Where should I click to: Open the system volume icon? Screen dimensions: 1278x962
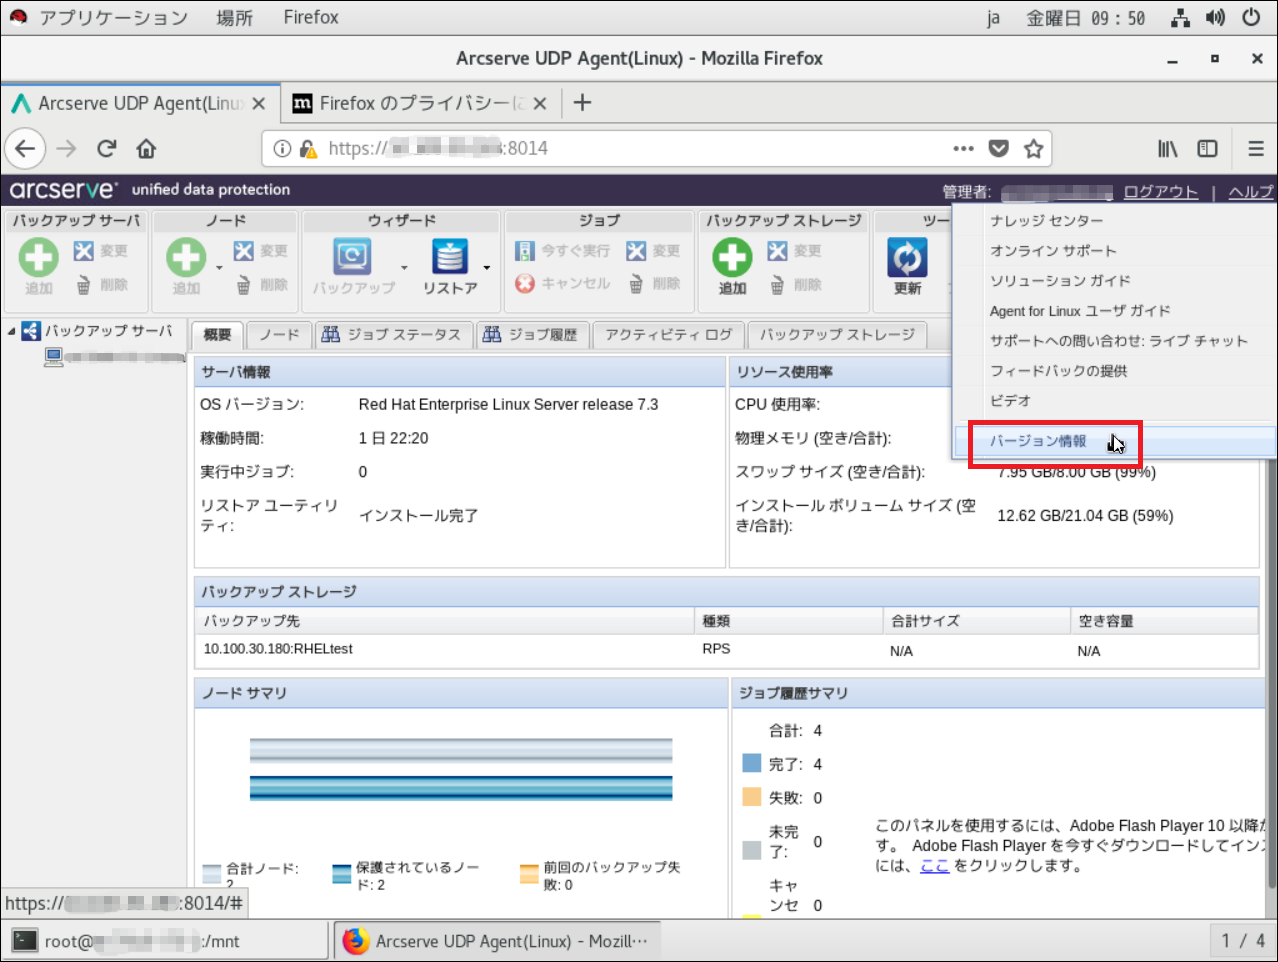(1215, 18)
